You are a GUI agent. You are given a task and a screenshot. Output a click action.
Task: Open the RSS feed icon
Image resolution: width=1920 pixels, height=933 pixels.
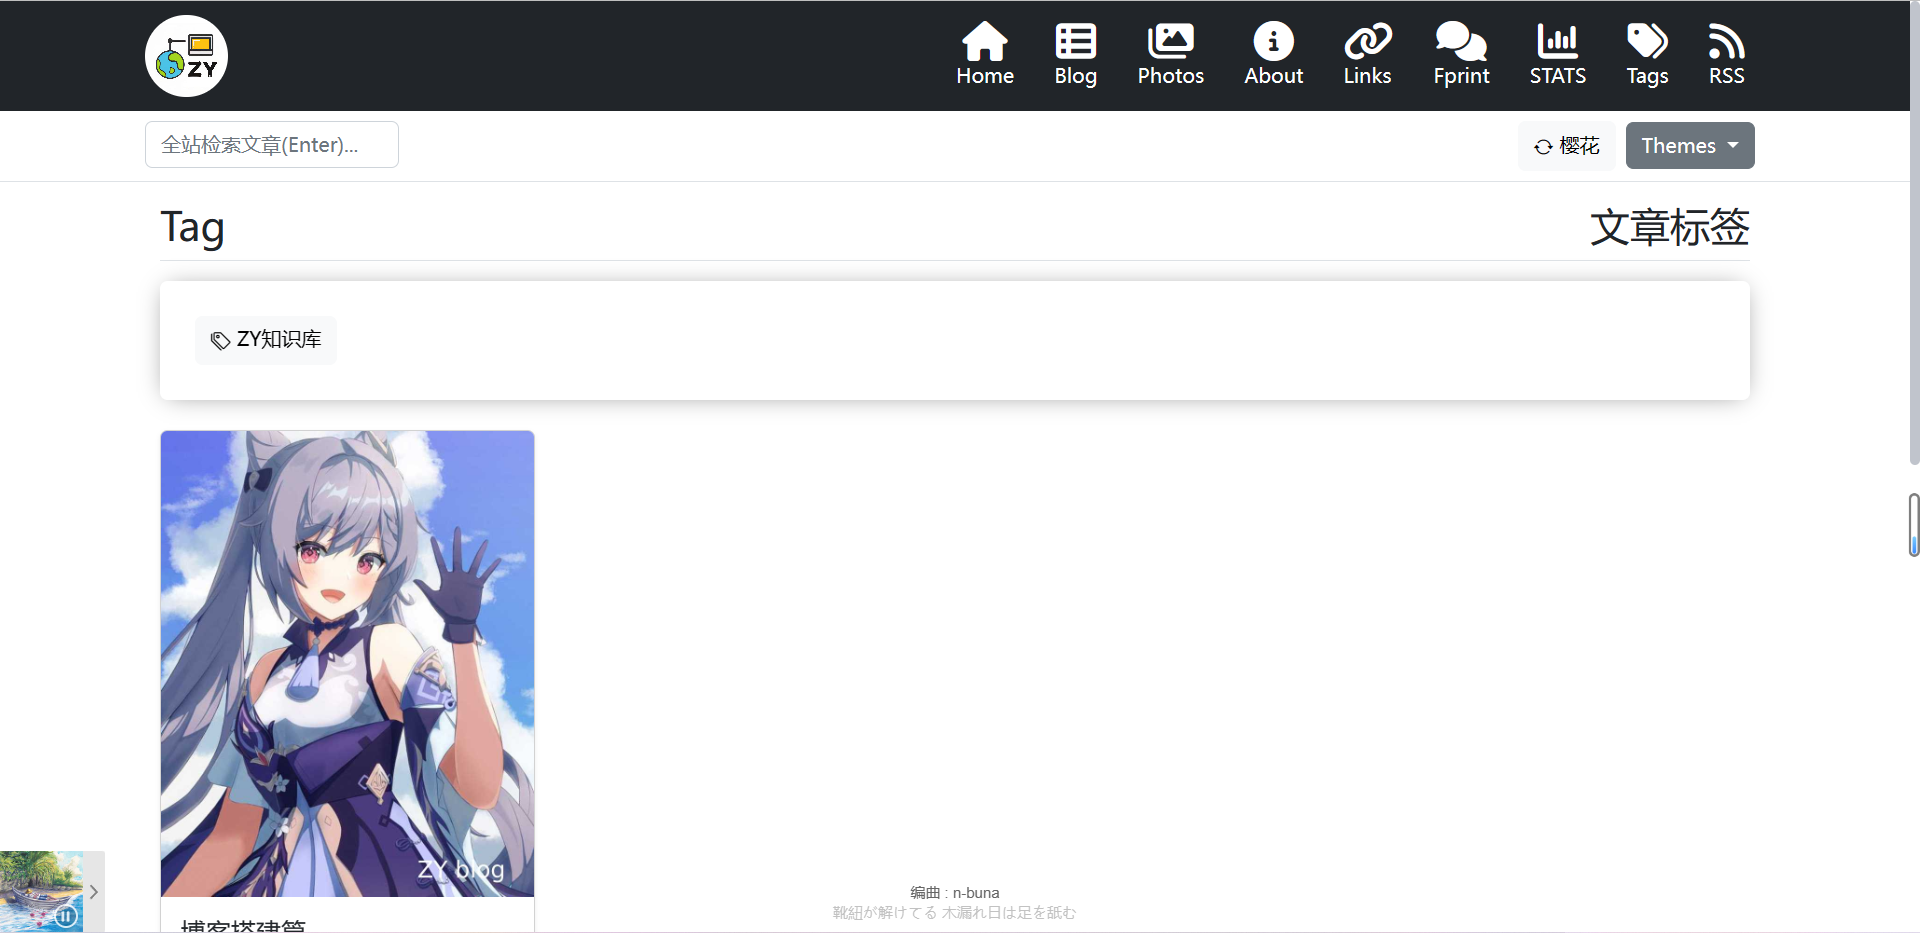(x=1727, y=41)
